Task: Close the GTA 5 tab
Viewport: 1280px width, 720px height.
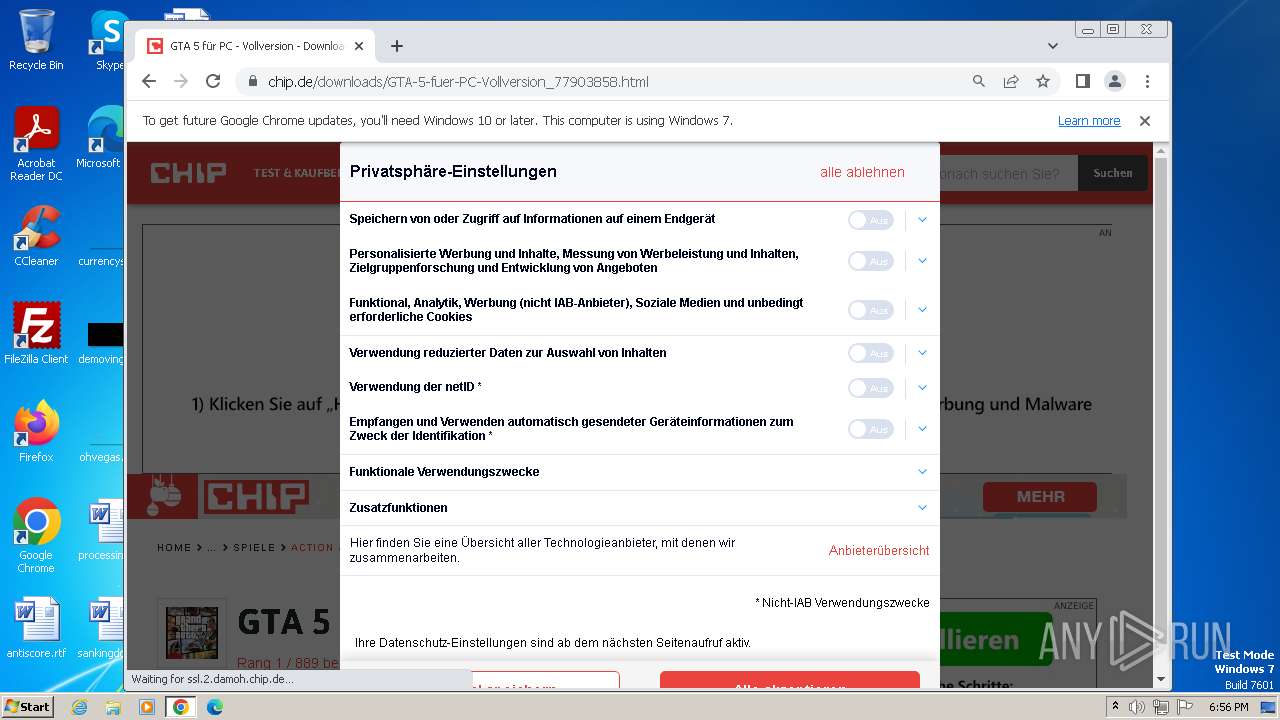Action: [359, 46]
